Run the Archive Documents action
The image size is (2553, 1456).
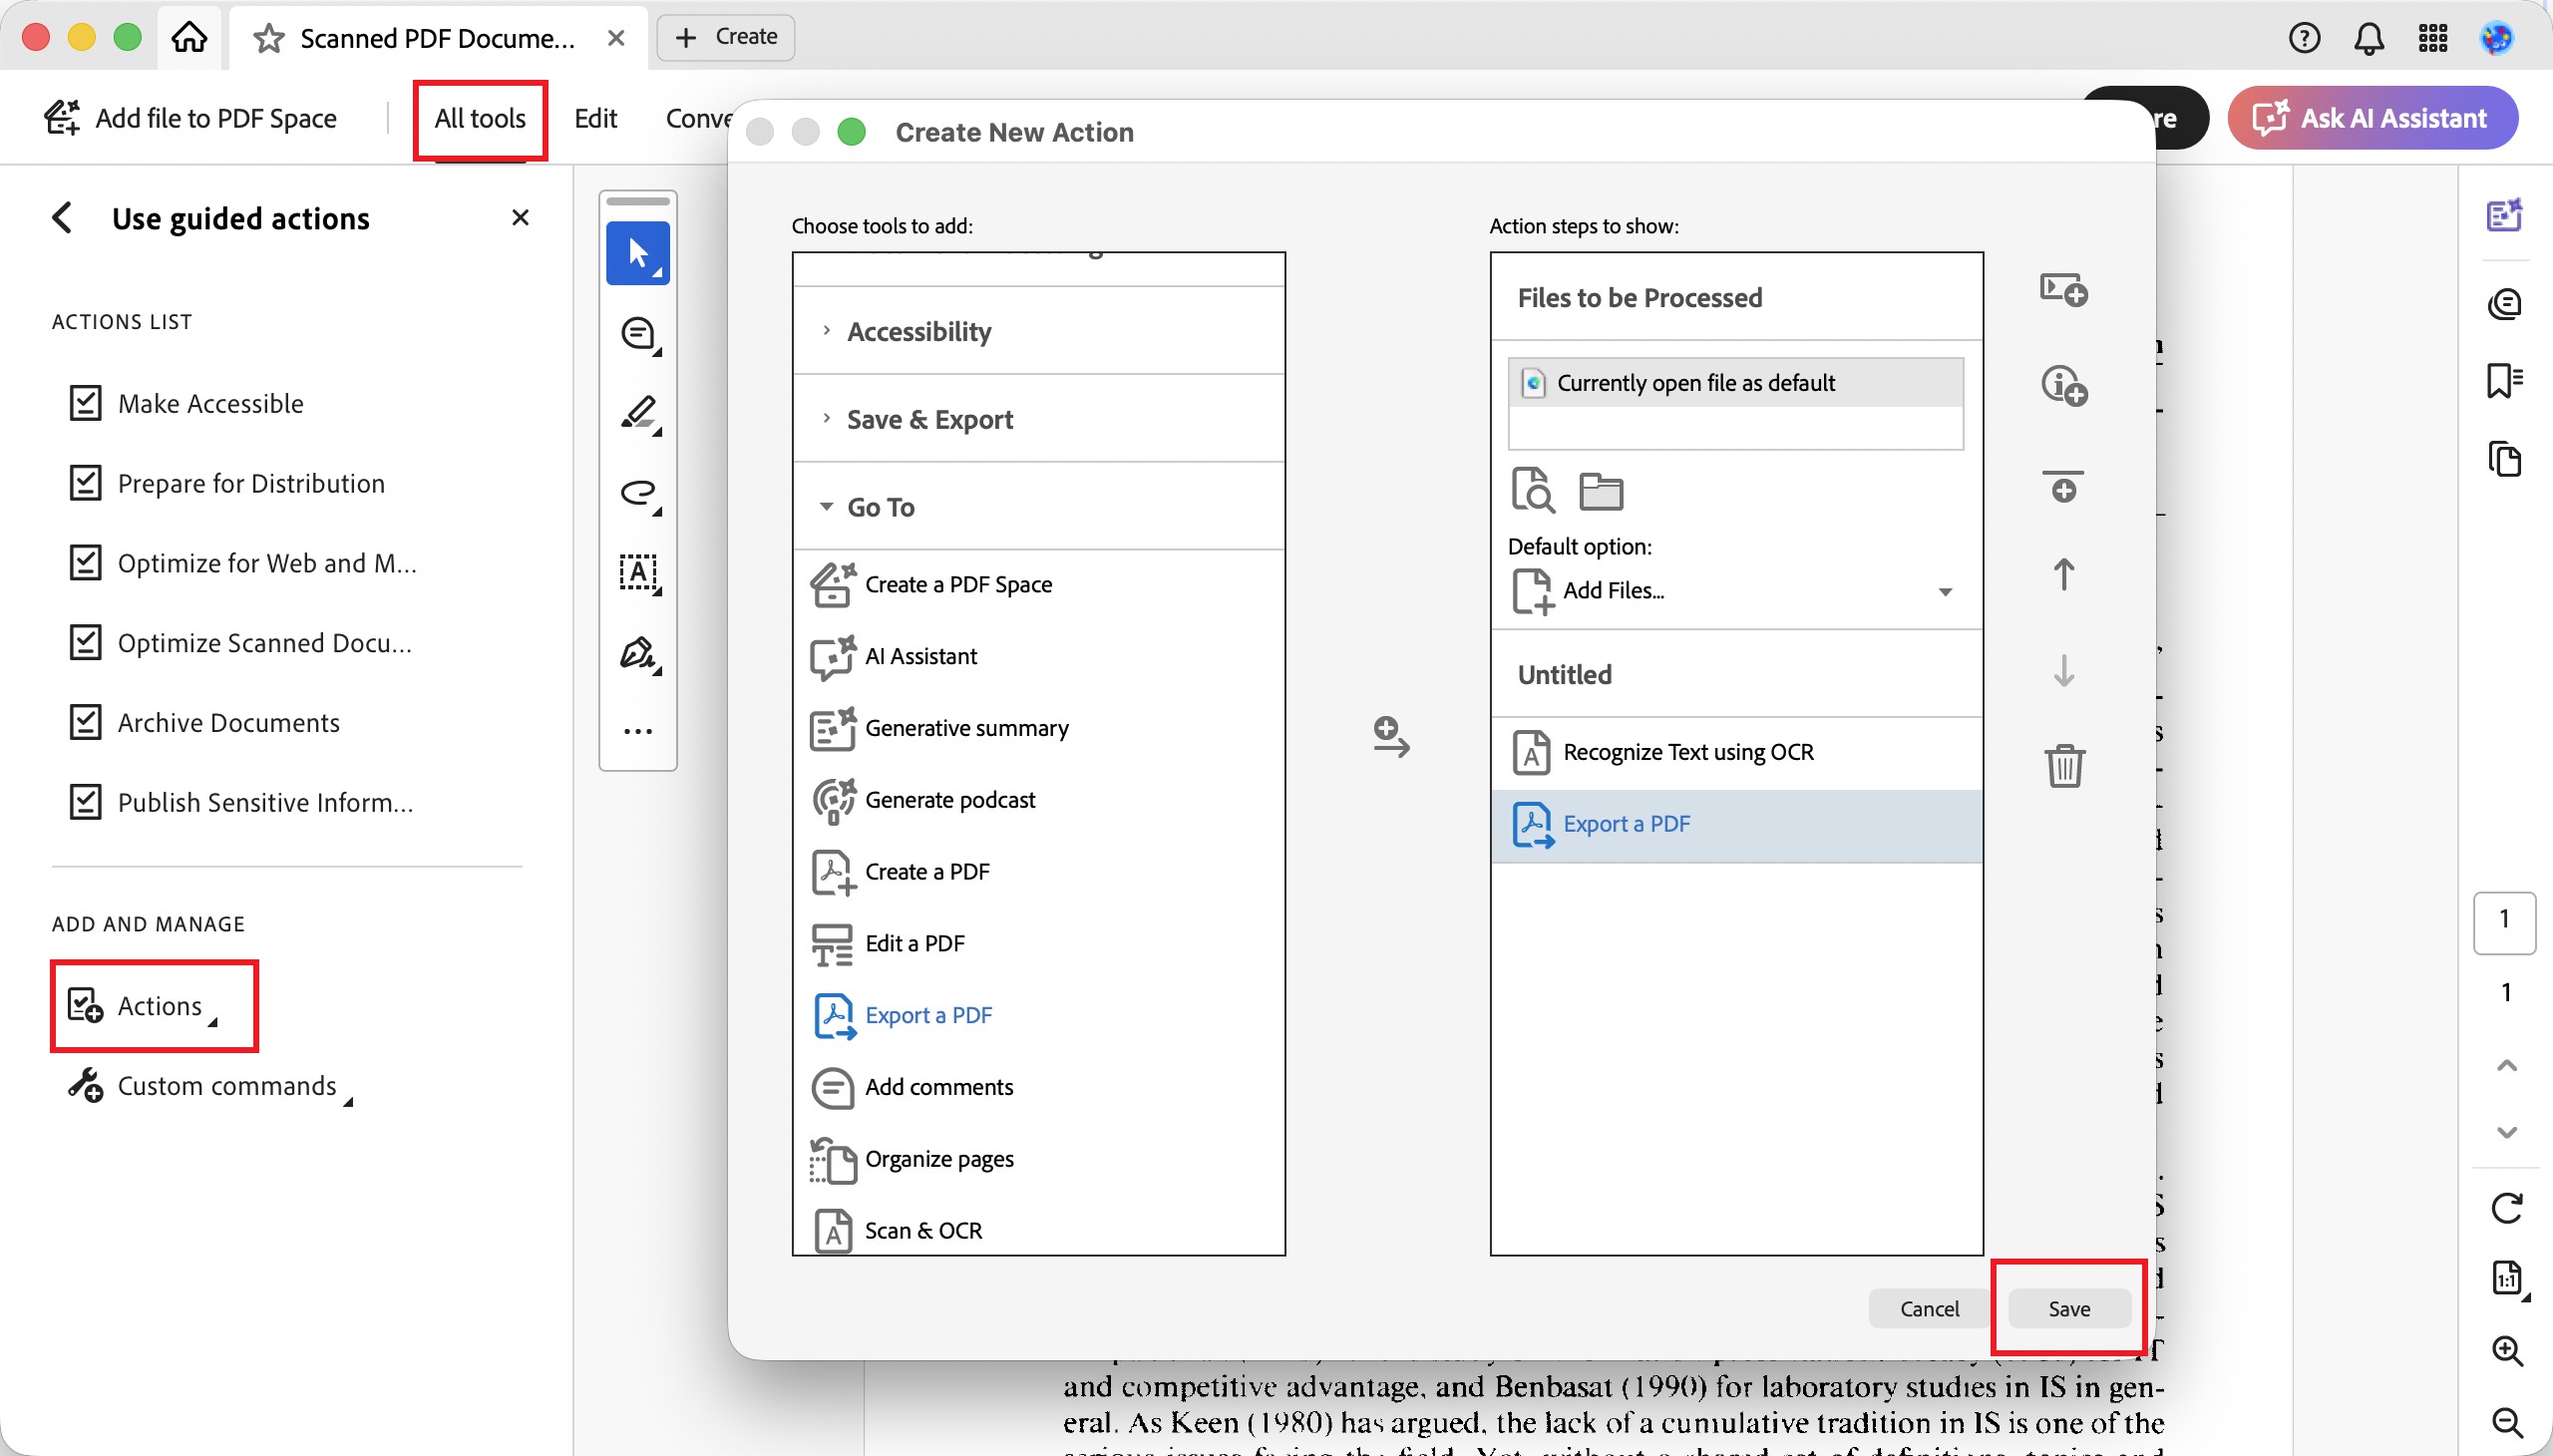[x=205, y=722]
